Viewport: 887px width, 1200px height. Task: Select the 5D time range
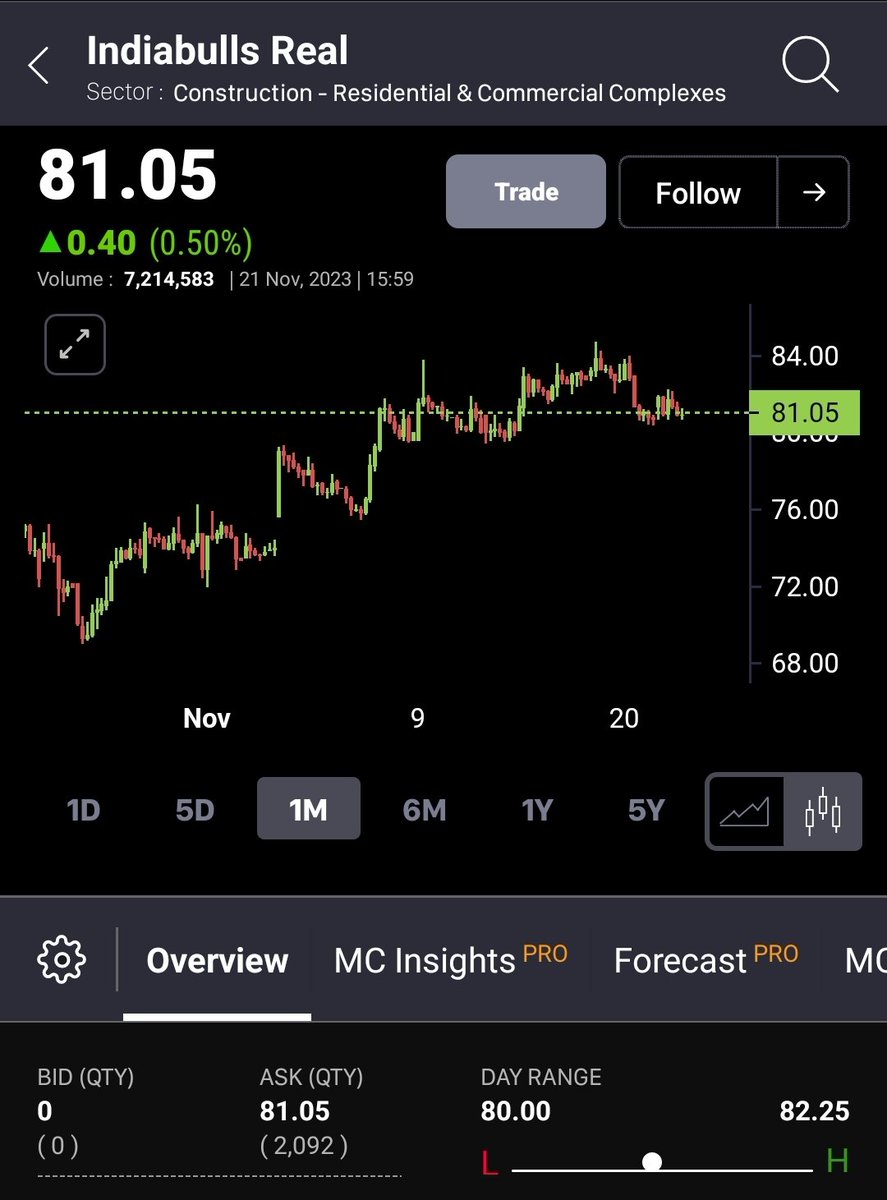(195, 809)
